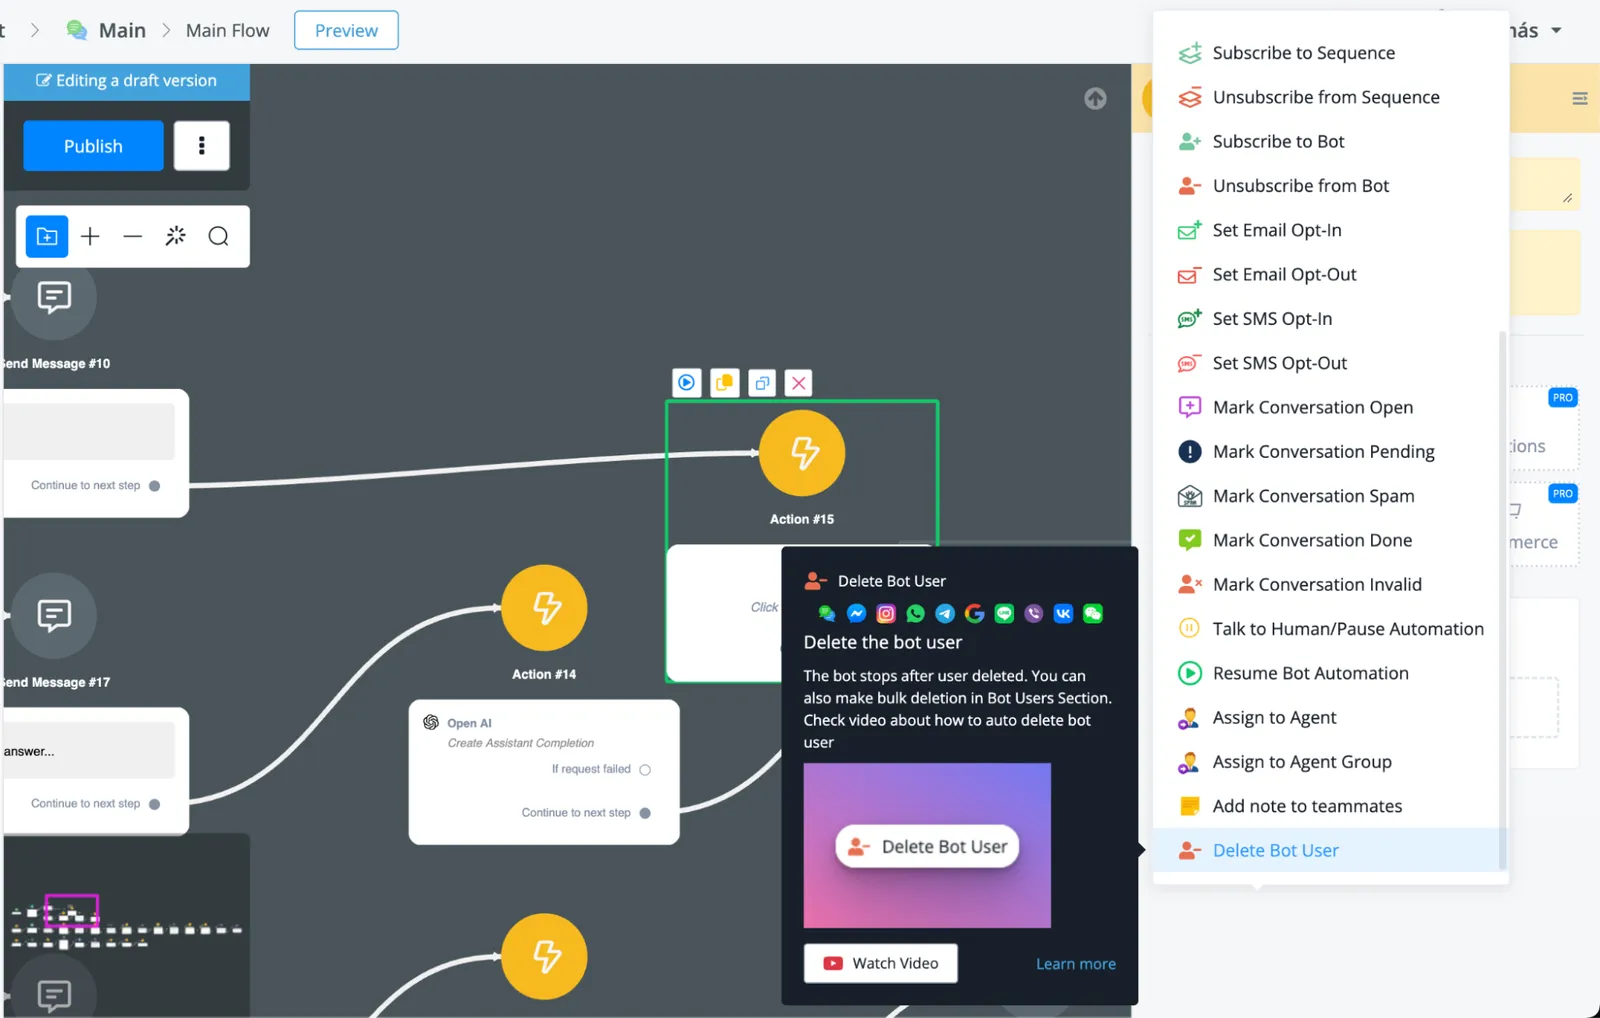
Task: Go to Main in the breadcrumb
Action: click(x=122, y=30)
